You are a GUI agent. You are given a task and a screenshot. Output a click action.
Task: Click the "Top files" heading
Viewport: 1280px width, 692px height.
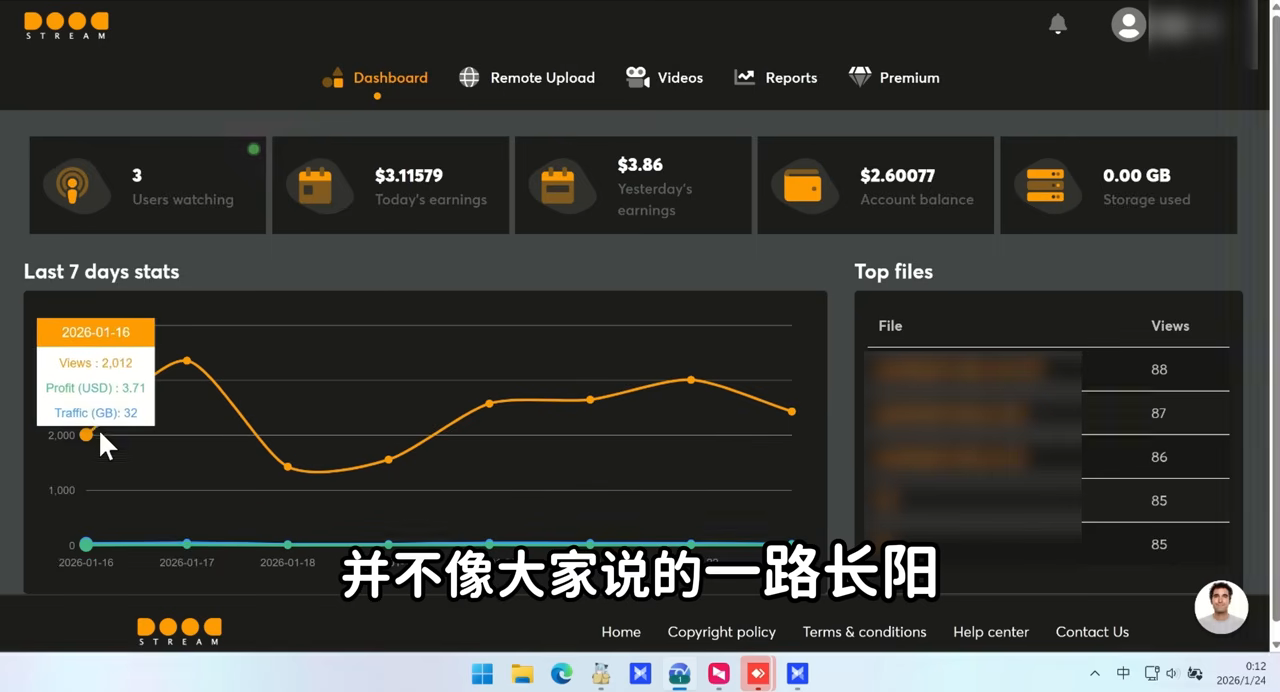(893, 272)
